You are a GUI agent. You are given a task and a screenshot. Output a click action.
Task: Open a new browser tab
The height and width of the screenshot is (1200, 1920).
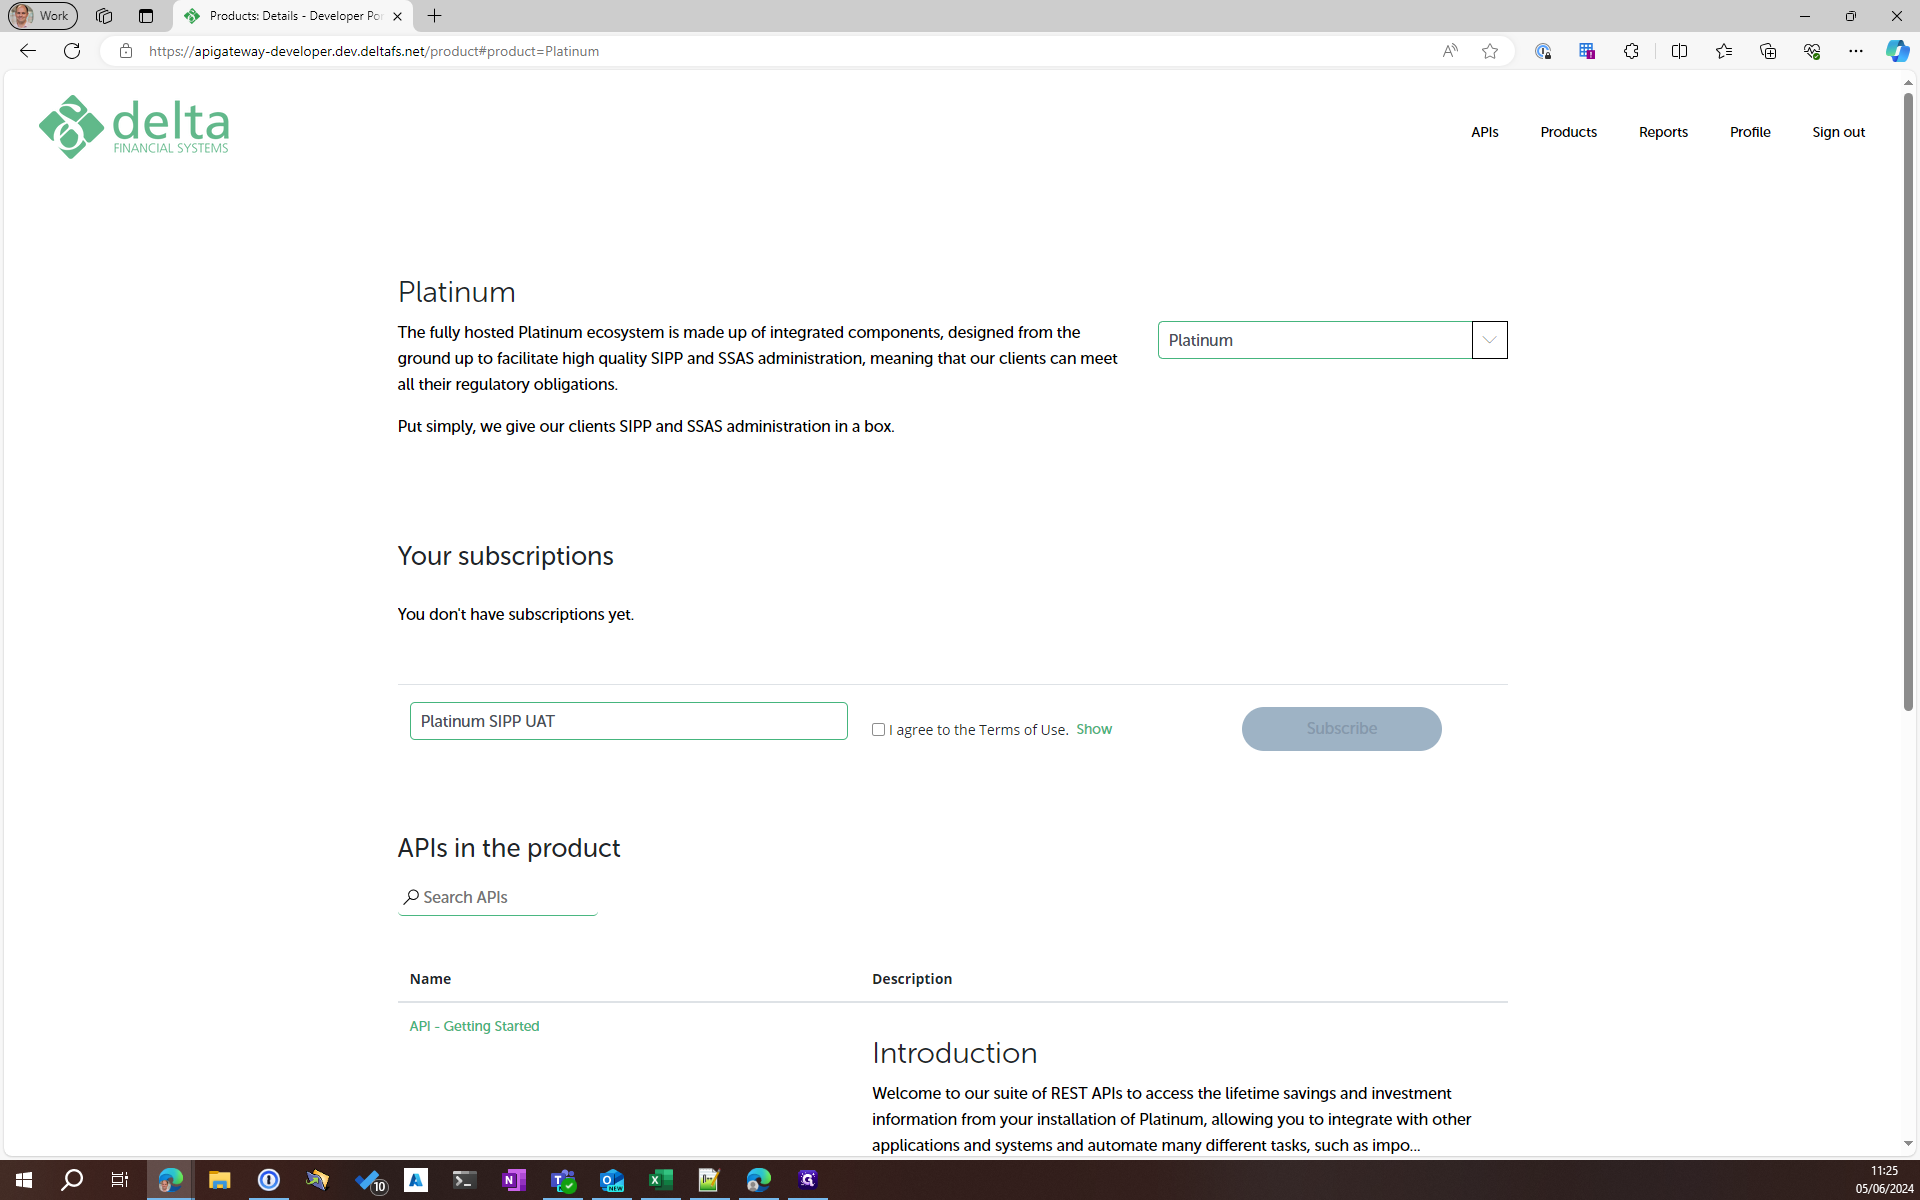(x=434, y=16)
